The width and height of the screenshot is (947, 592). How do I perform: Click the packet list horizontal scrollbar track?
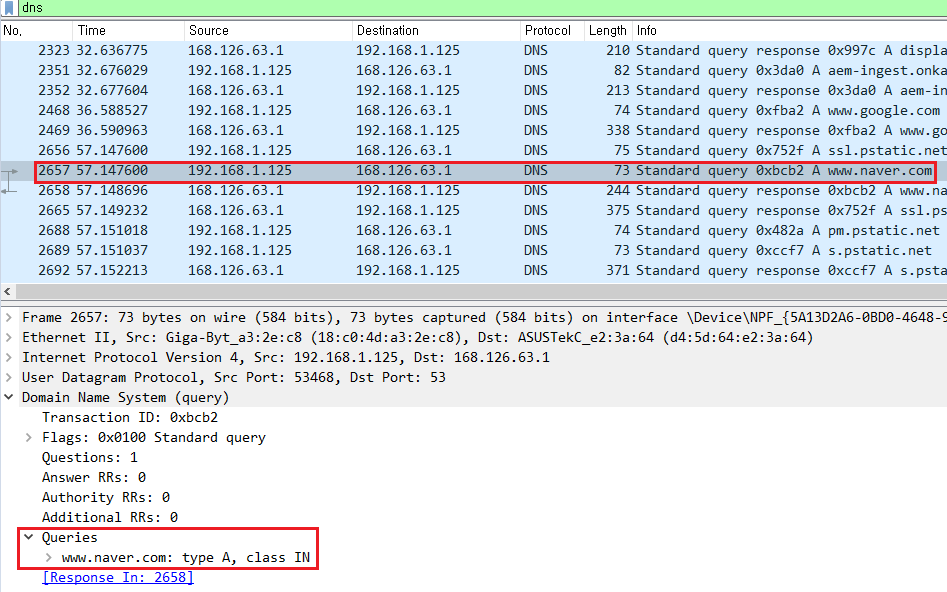coord(481,292)
